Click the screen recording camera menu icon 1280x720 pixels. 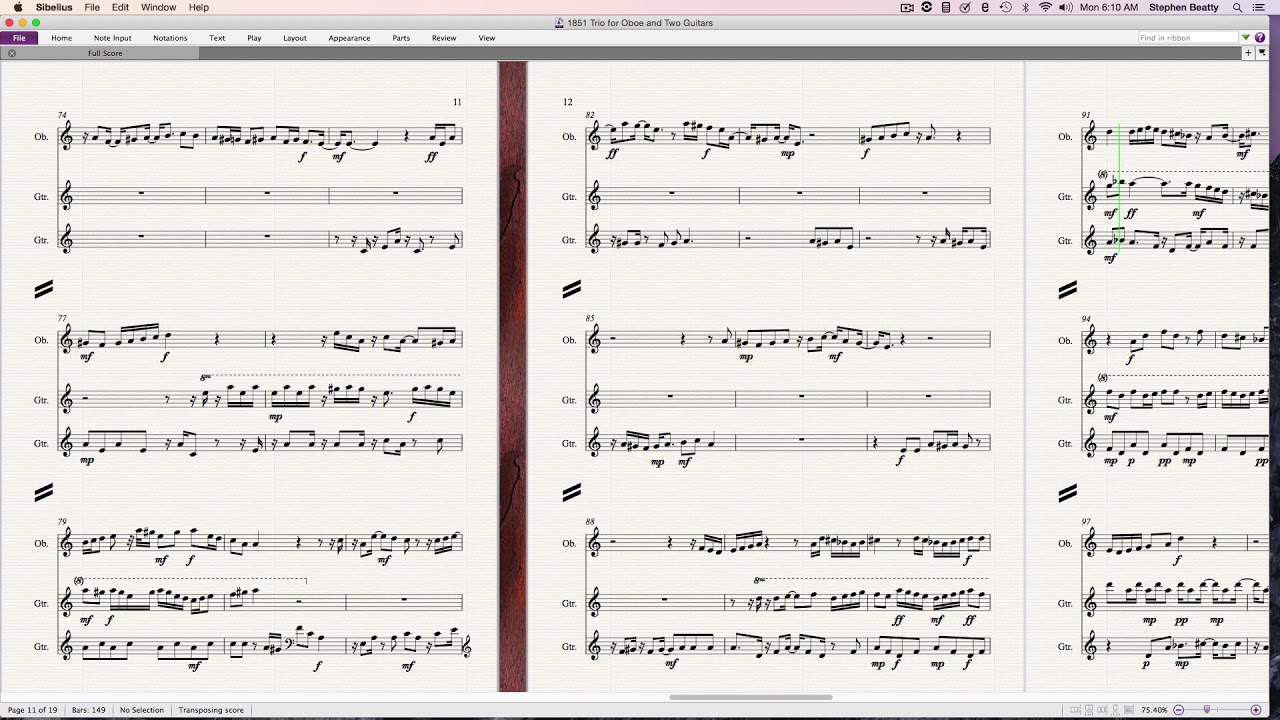(x=907, y=7)
